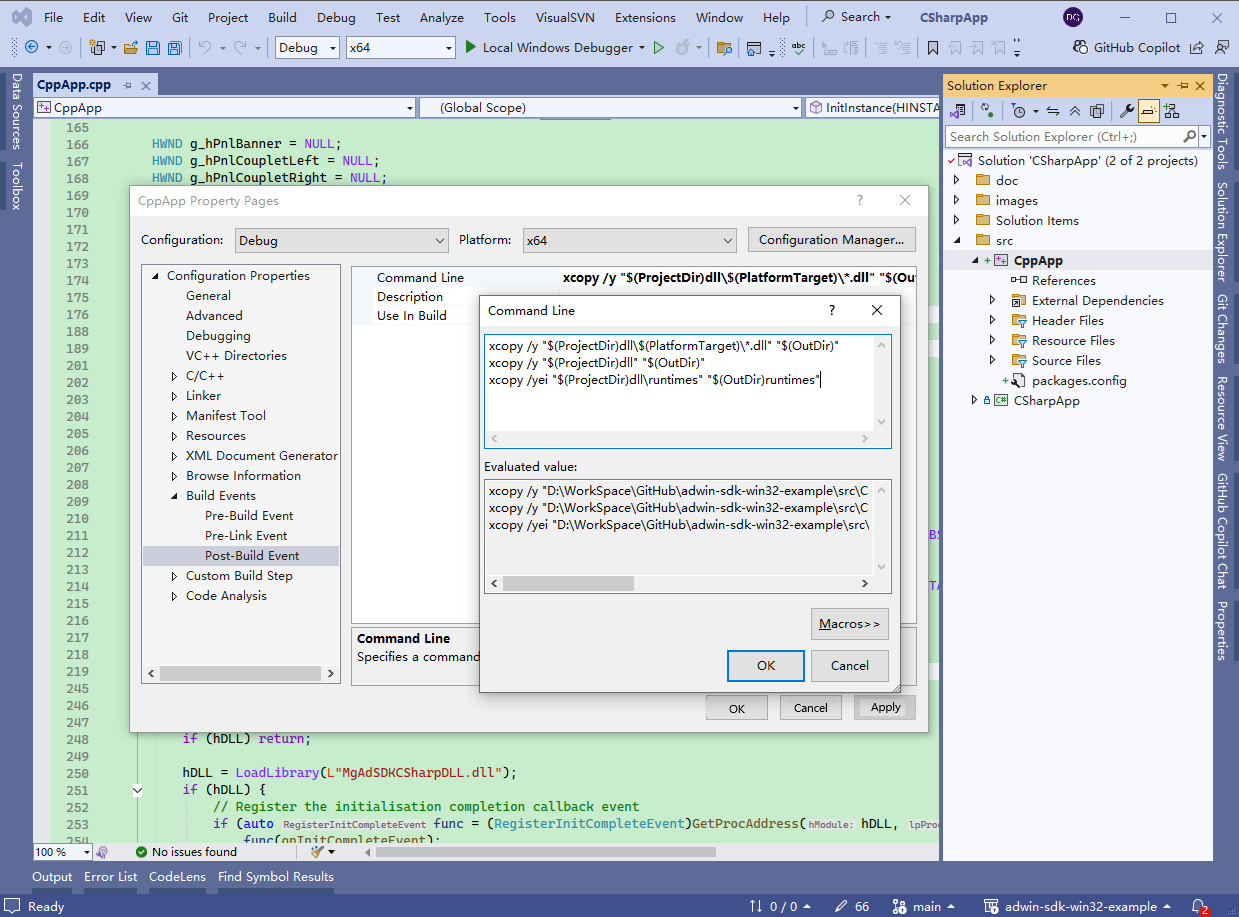This screenshot has width=1239, height=917.
Task: Toggle Show All Files in Solution Explorer
Action: (1097, 111)
